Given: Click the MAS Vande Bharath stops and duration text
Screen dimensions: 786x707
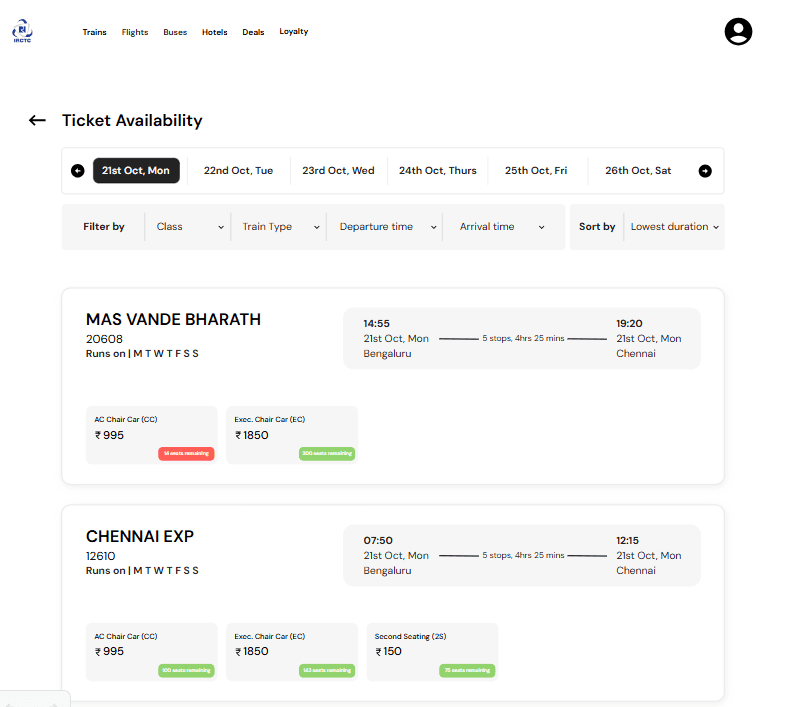Looking at the screenshot, I should (x=523, y=338).
